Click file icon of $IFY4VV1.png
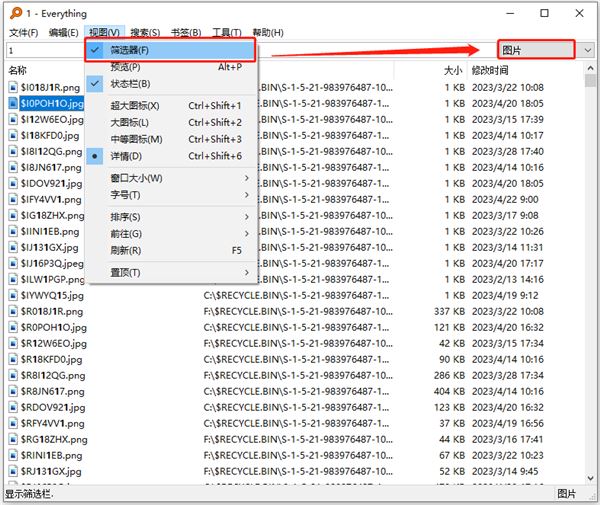The height and width of the screenshot is (505, 600). pyautogui.click(x=13, y=199)
